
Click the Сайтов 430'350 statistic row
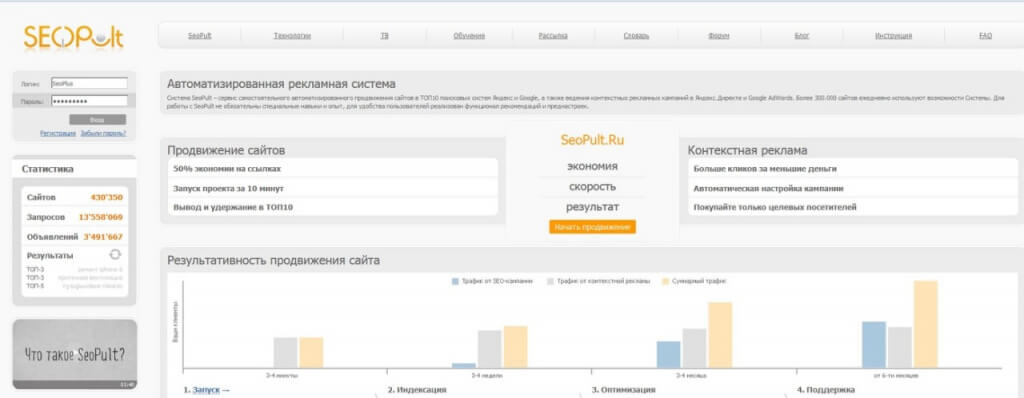(x=74, y=197)
